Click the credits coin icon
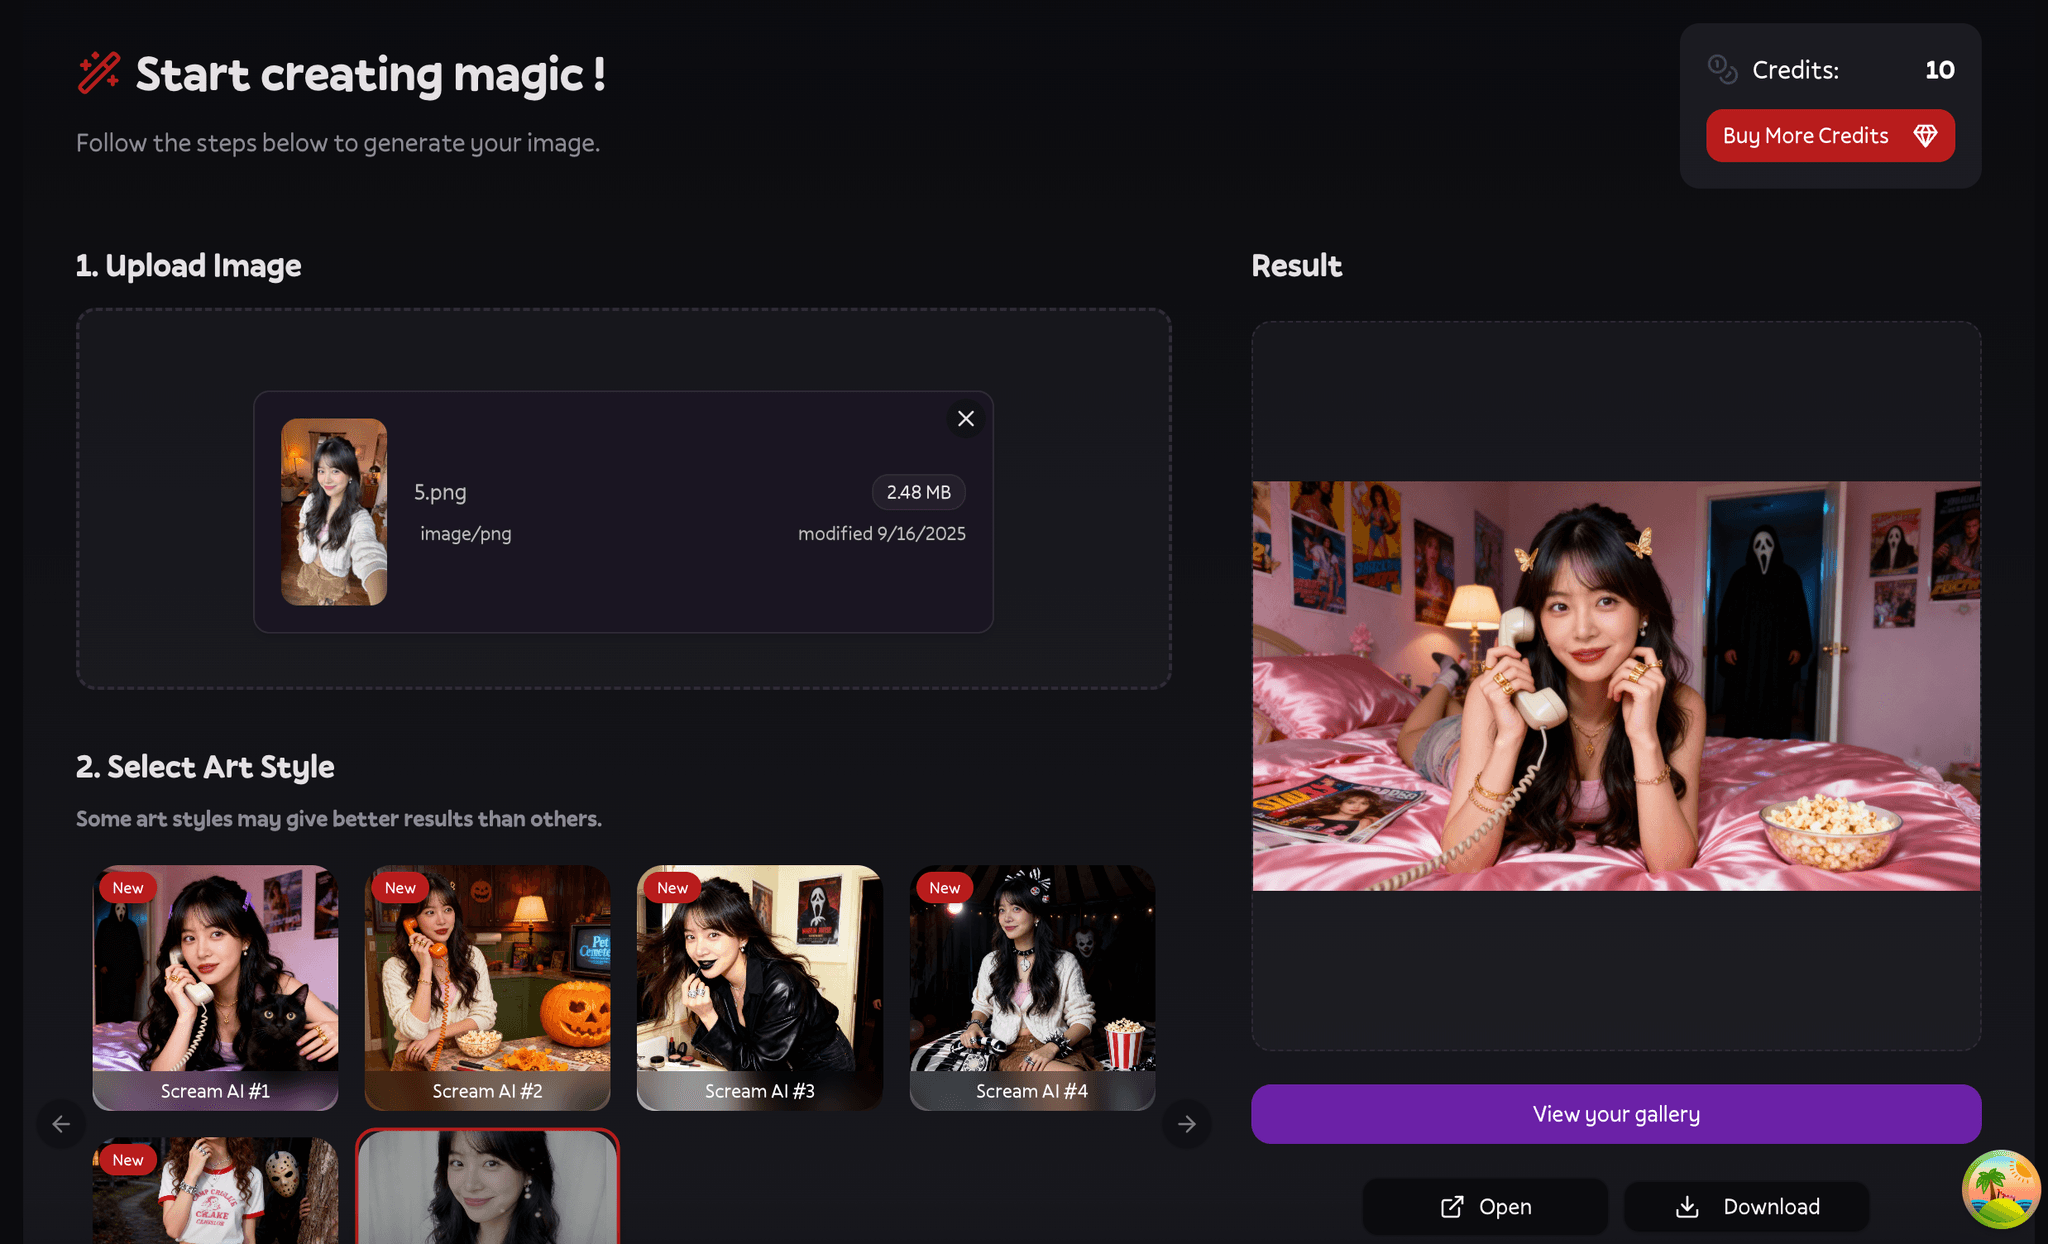The width and height of the screenshot is (2048, 1244). [1722, 70]
